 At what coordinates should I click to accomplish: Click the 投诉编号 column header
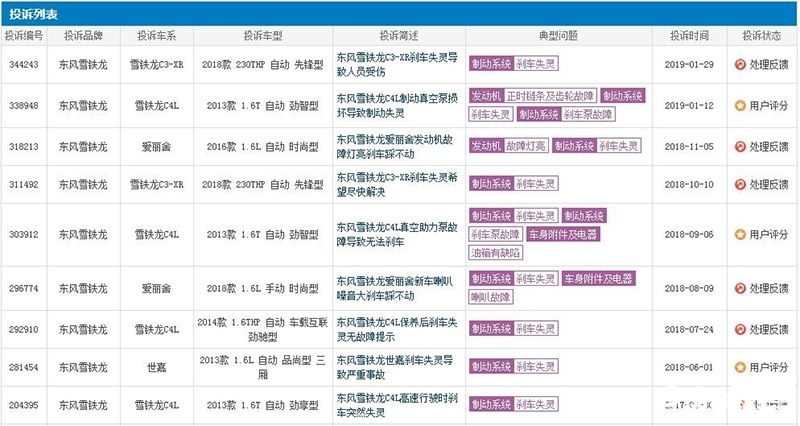[x=24, y=36]
